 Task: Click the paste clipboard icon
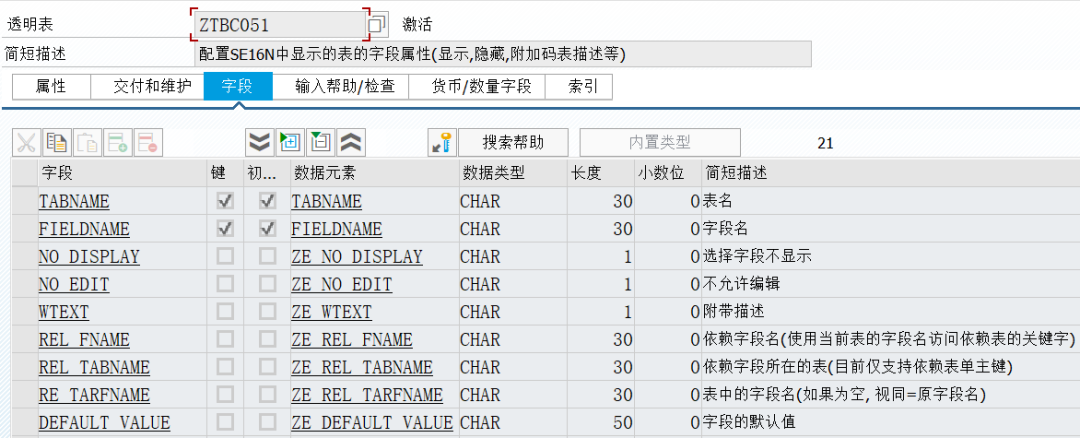(x=87, y=143)
